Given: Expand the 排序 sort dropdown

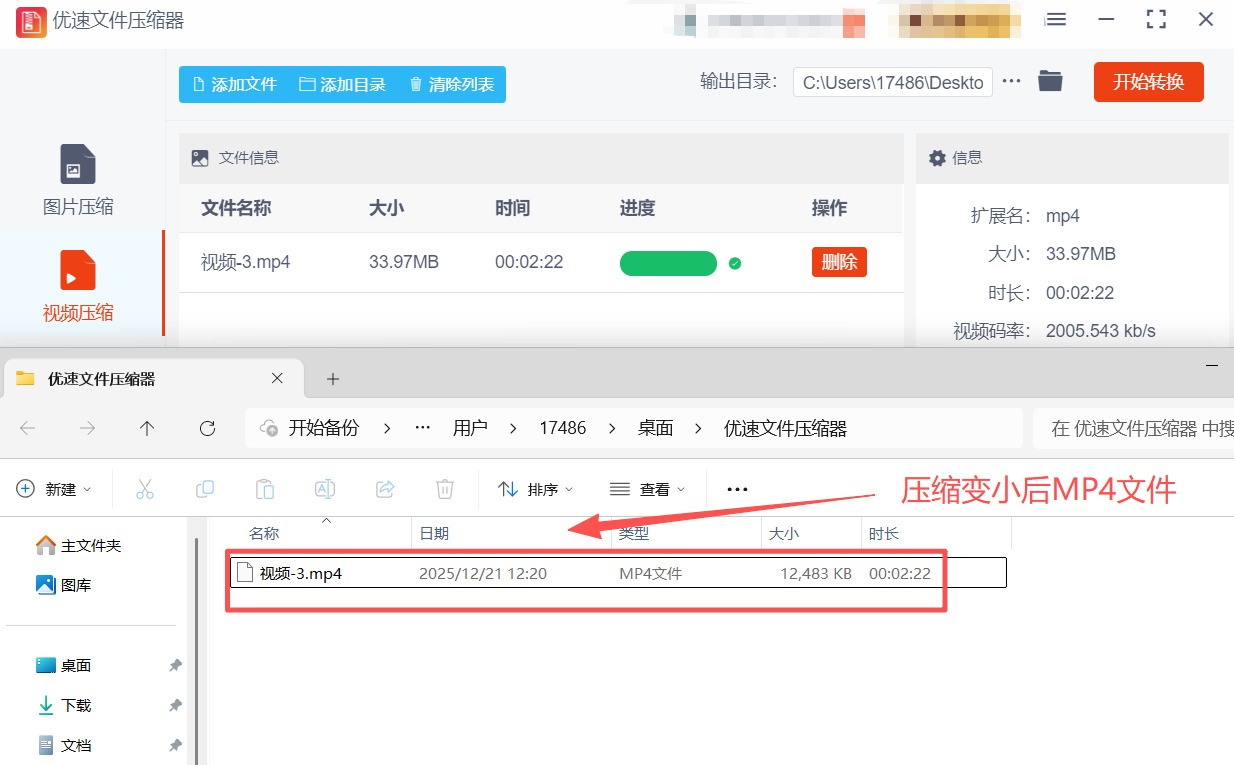Looking at the screenshot, I should (536, 489).
